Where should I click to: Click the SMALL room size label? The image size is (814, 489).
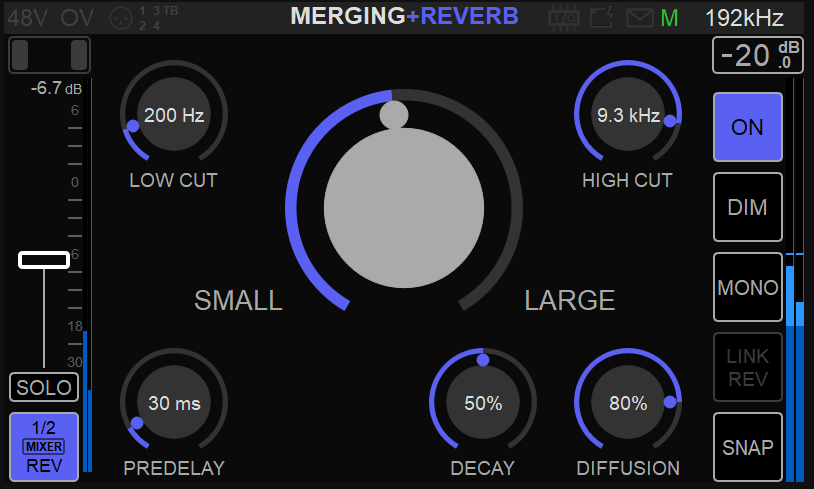(238, 300)
